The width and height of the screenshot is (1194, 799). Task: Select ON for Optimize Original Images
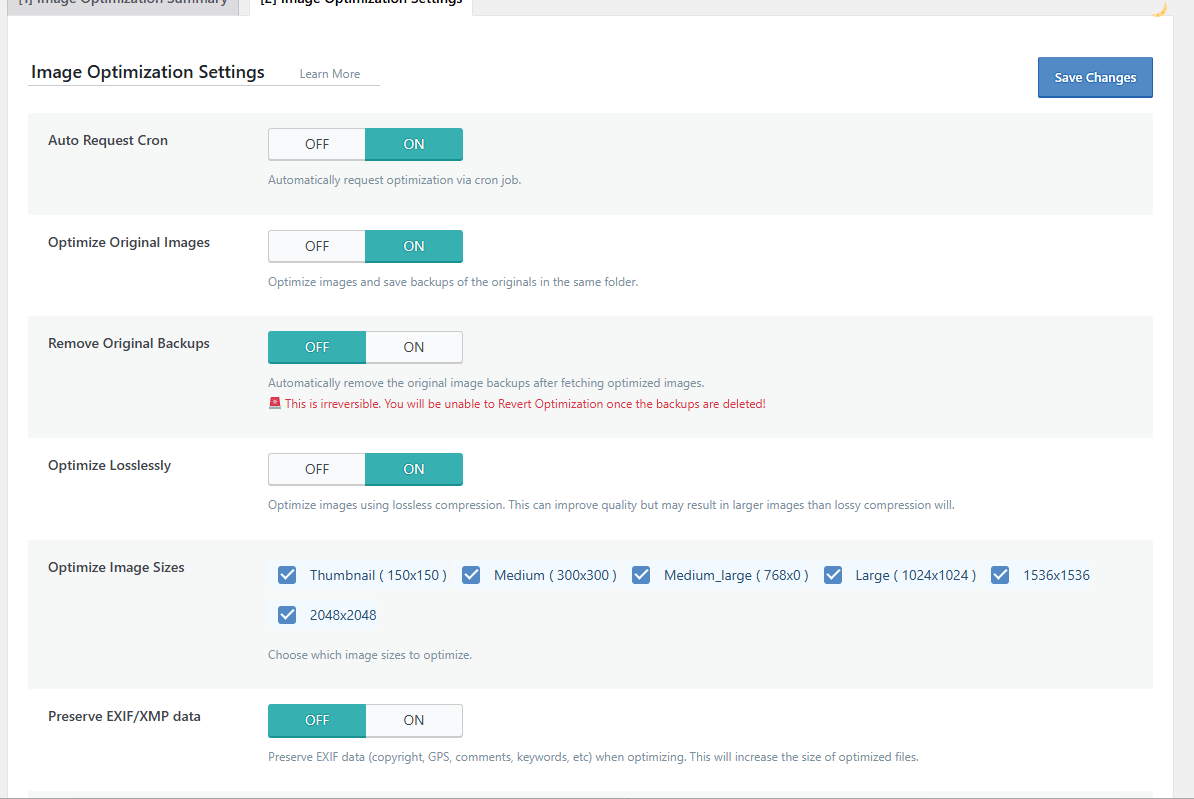(x=413, y=246)
